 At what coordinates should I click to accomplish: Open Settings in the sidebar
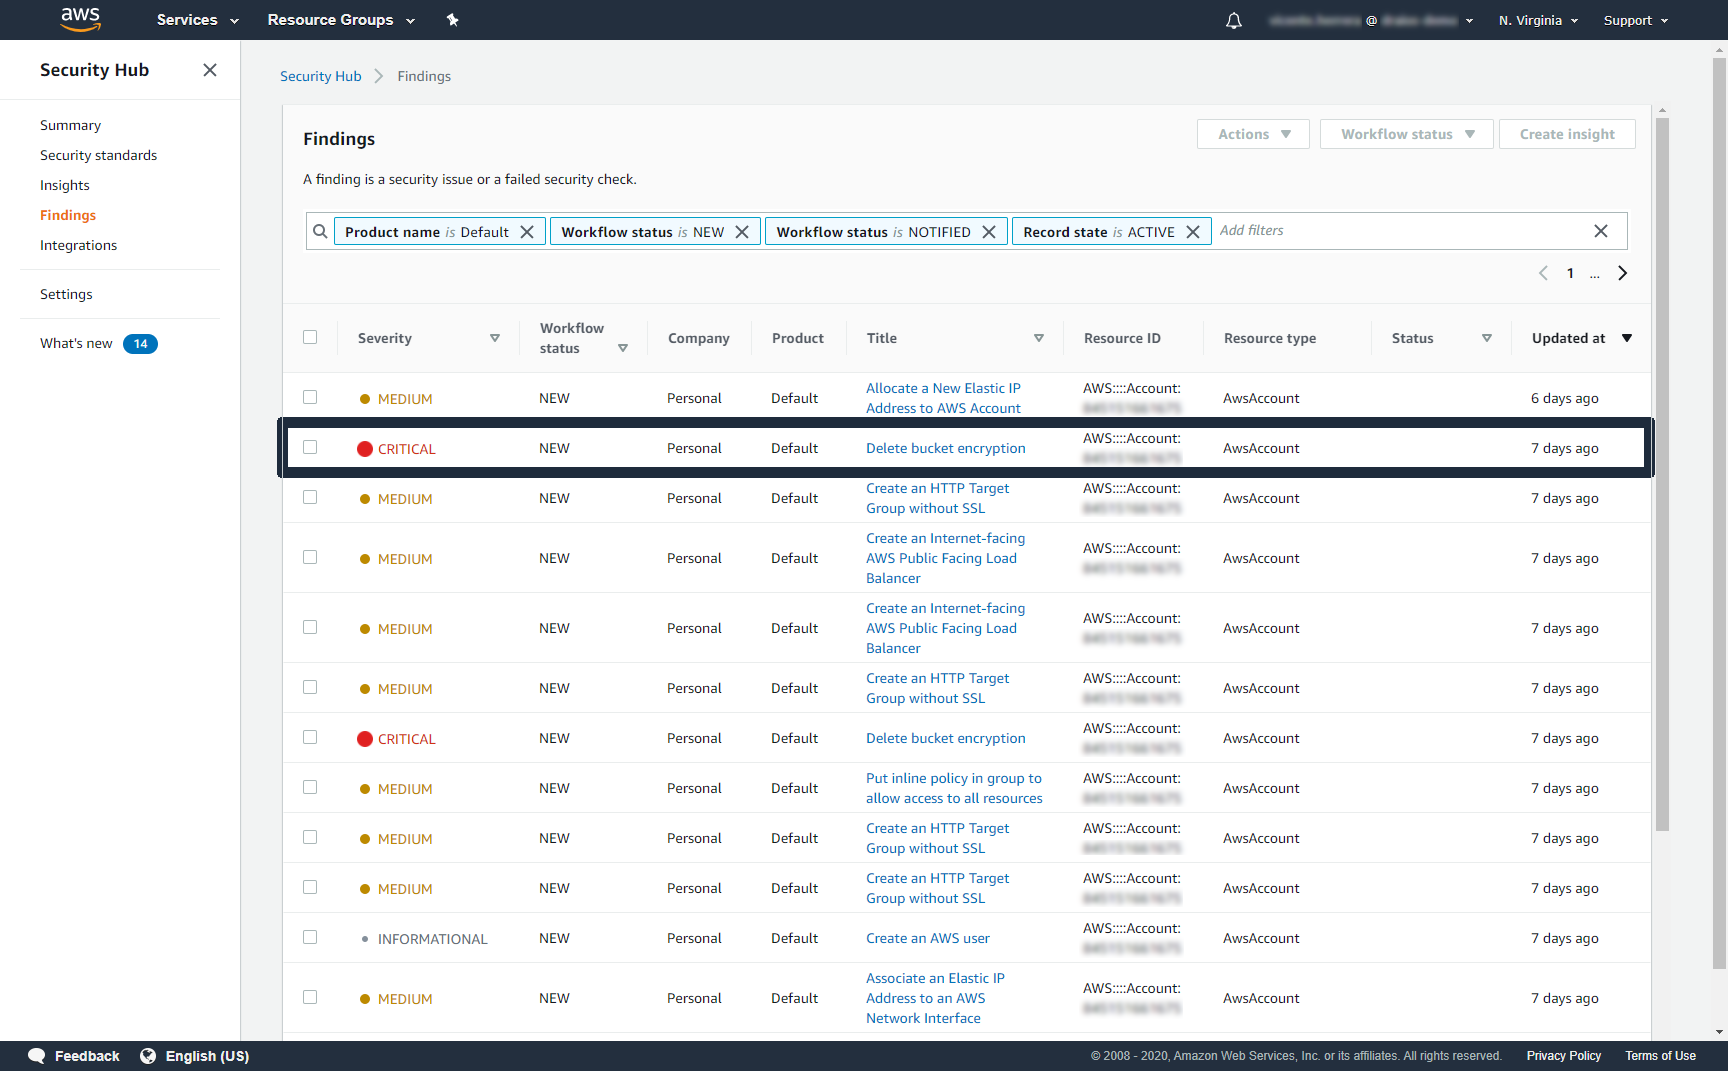66,294
